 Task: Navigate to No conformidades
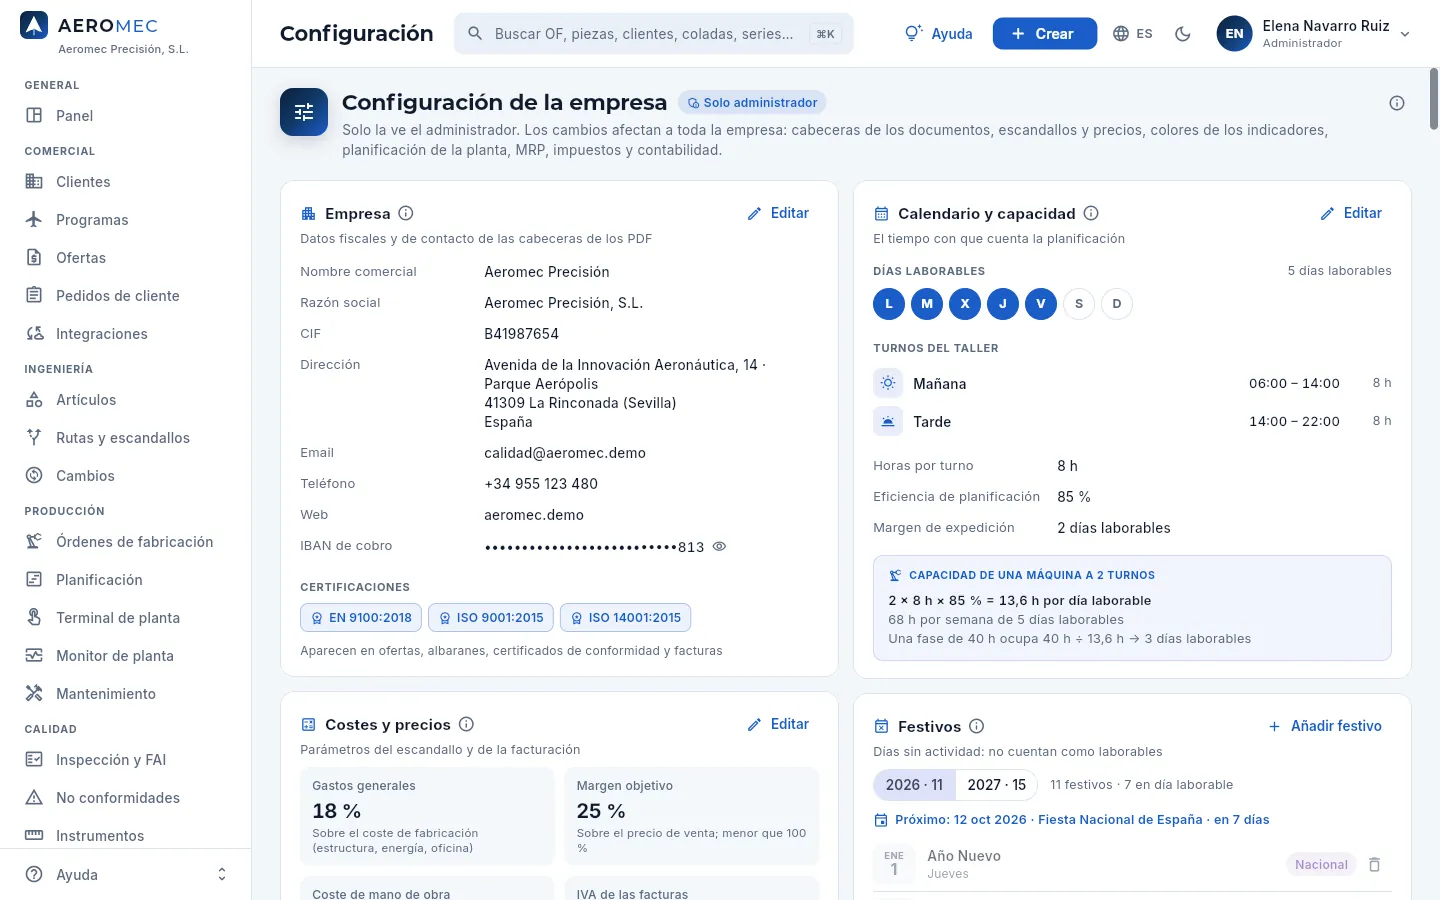tap(126, 798)
